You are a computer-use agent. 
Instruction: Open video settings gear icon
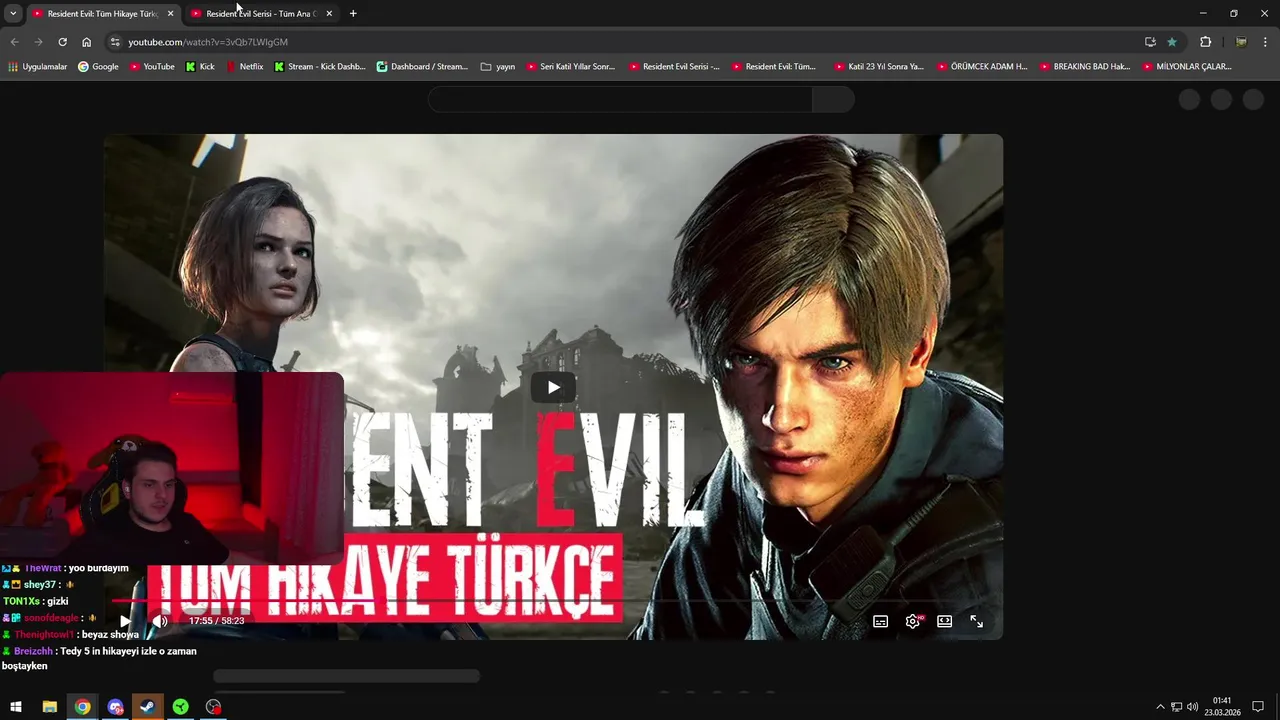point(913,621)
